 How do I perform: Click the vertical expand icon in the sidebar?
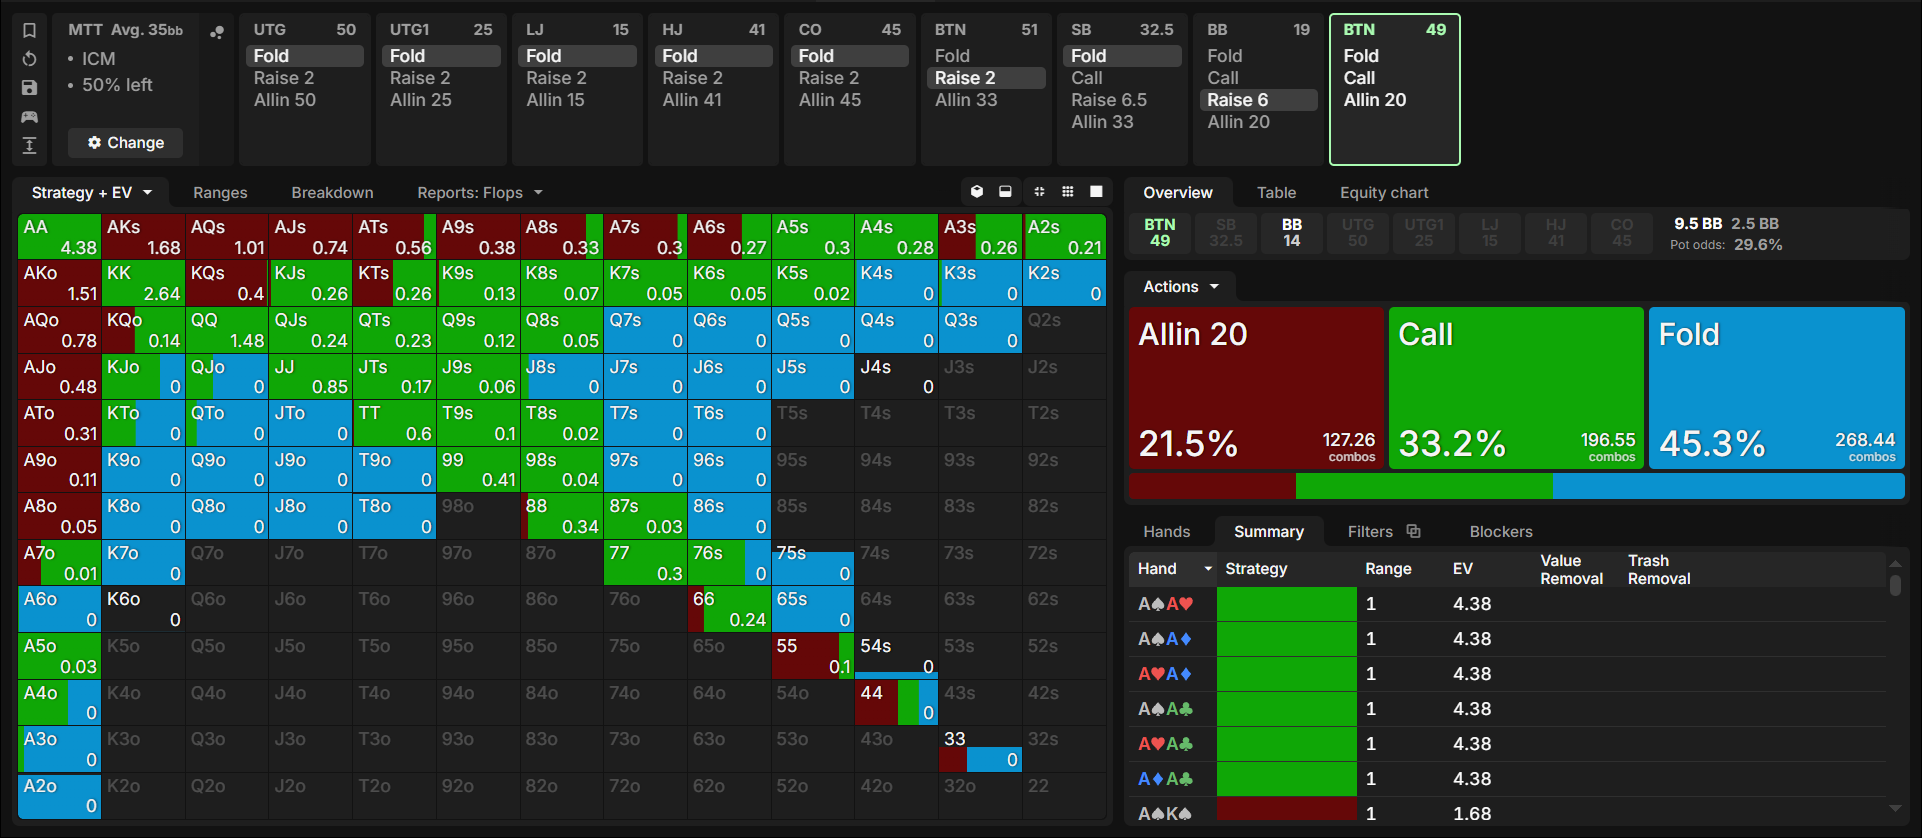30,146
